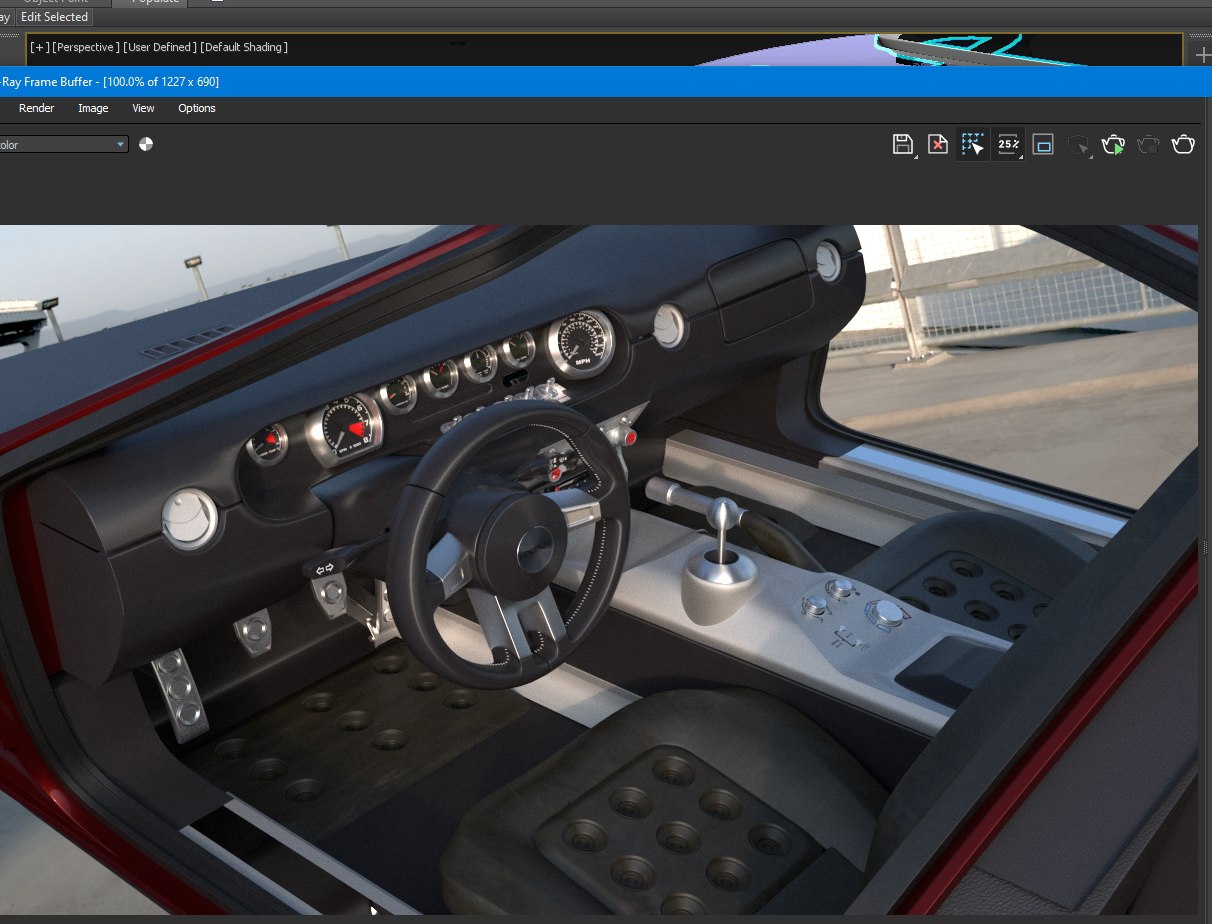Click the frame buffer title bar
1212x924 pixels.
pos(606,82)
